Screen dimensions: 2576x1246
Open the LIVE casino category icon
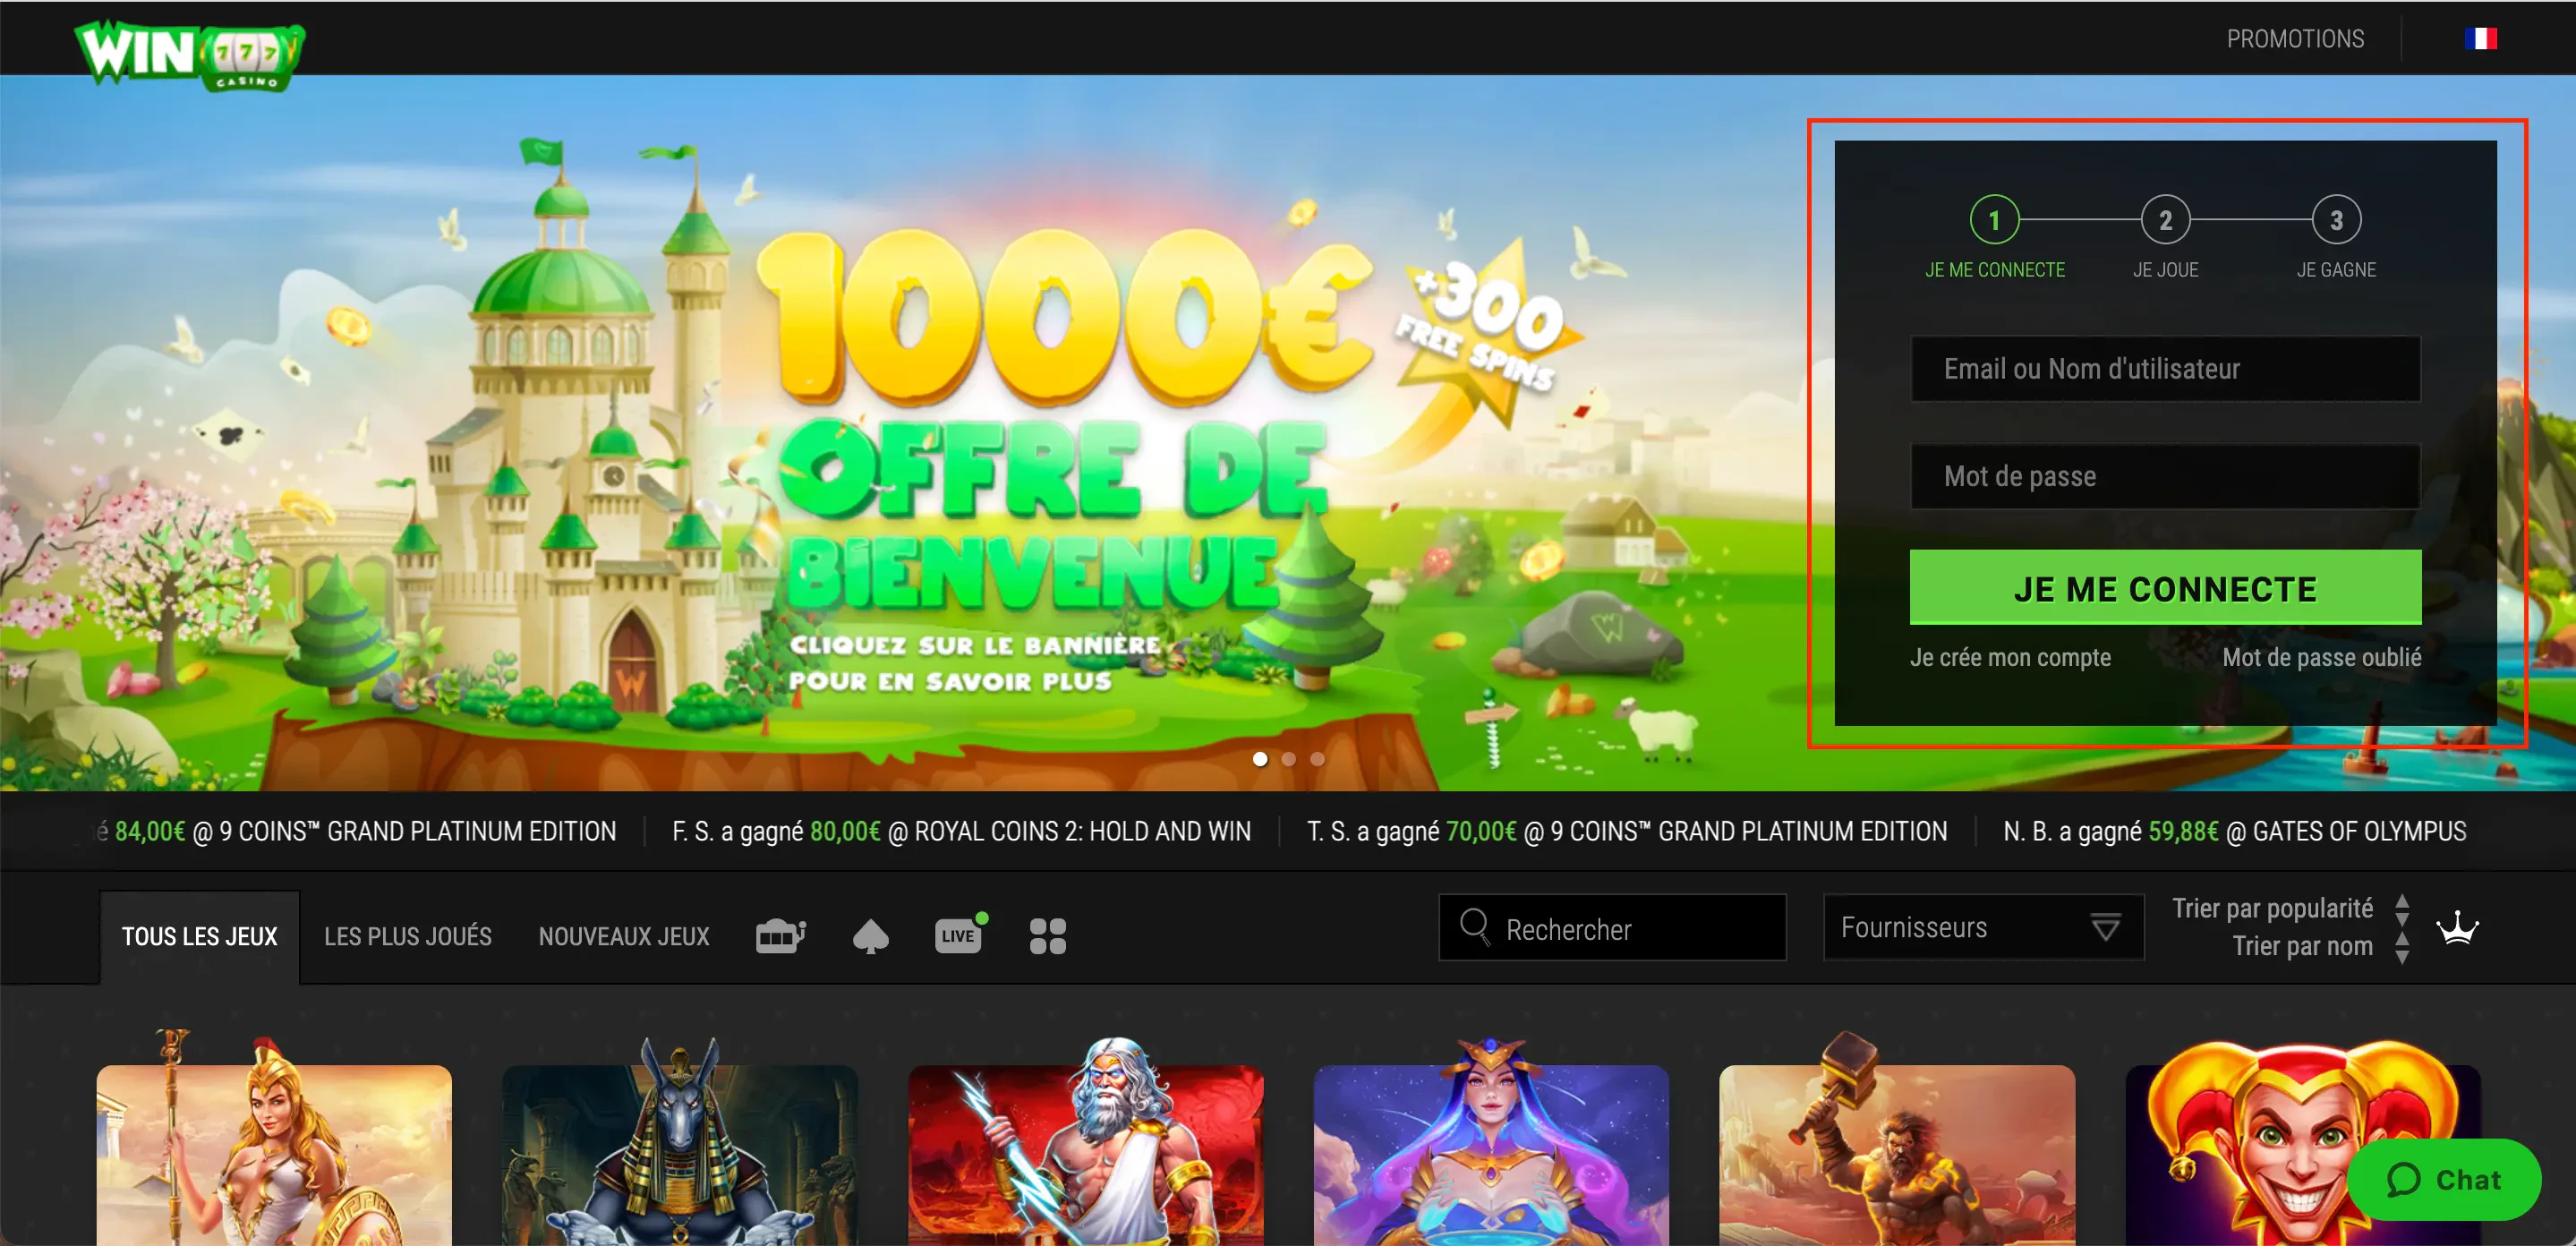click(960, 935)
